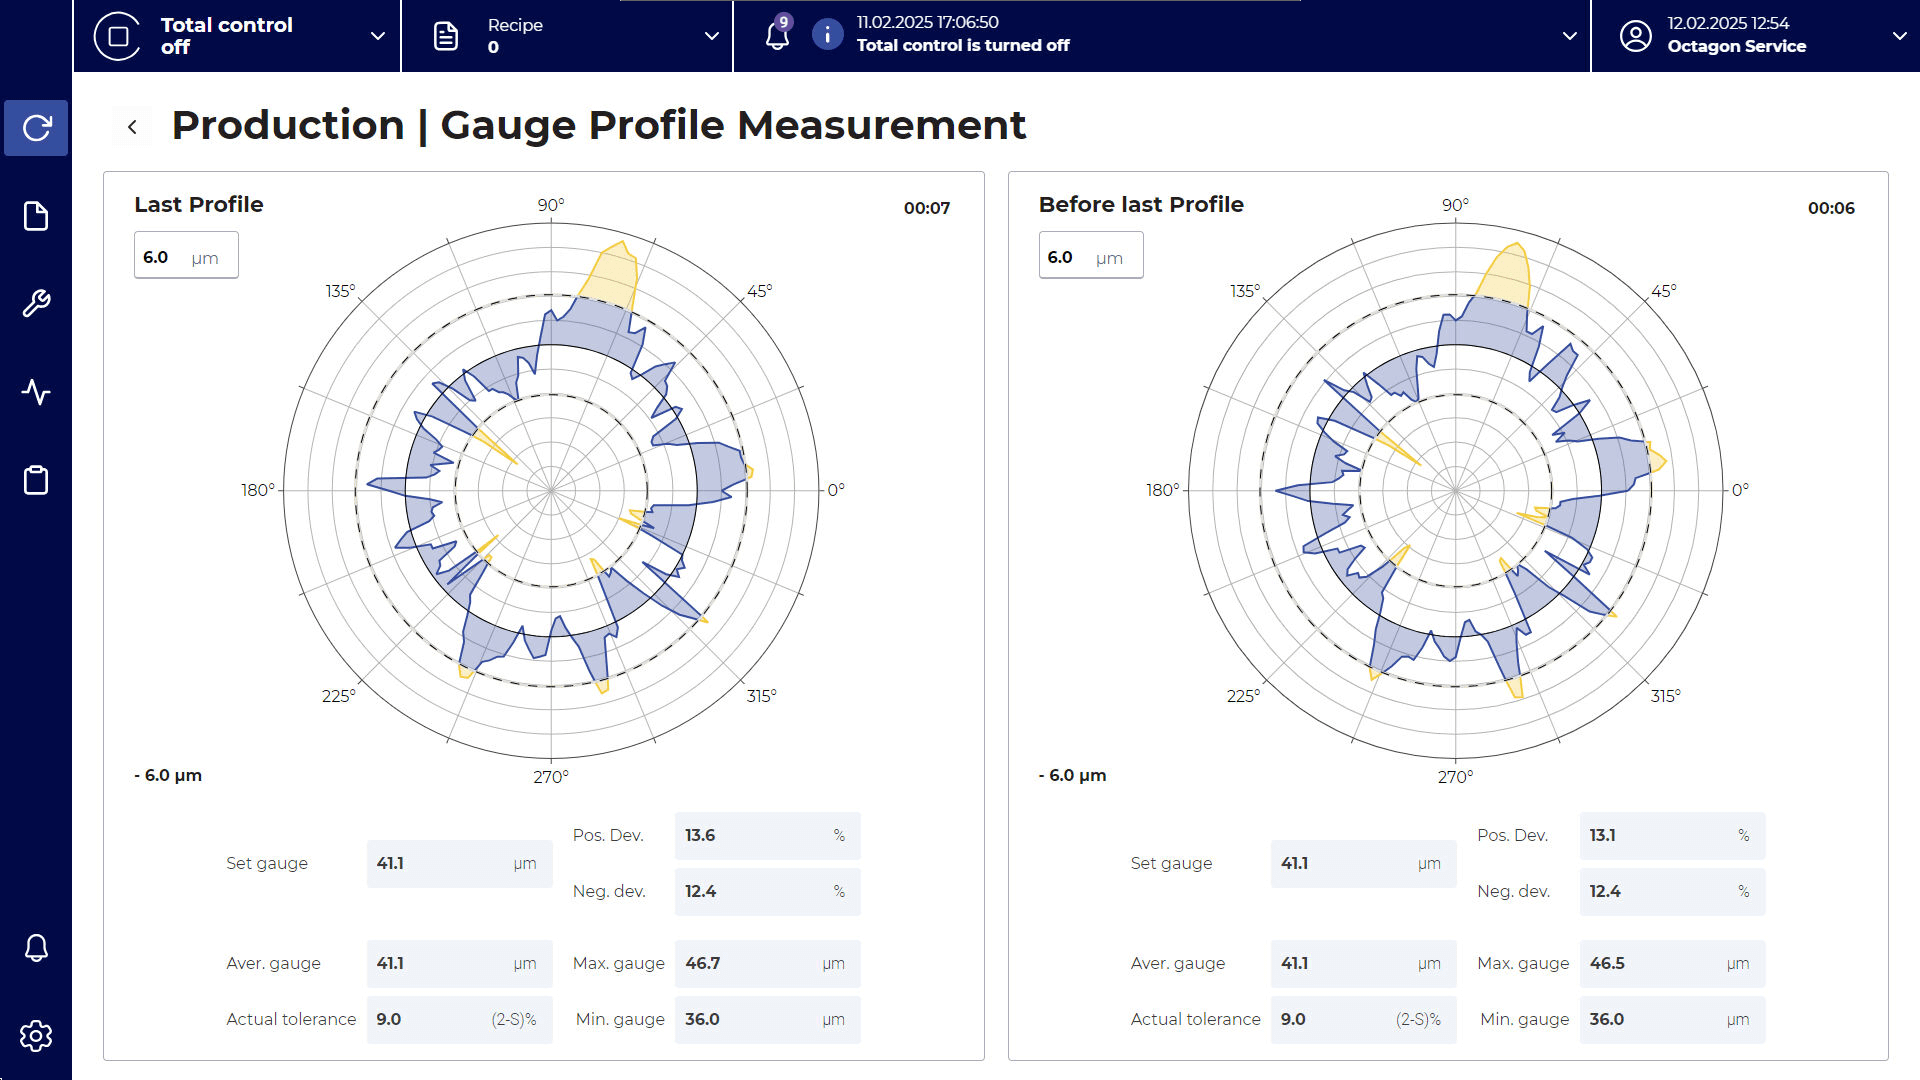The height and width of the screenshot is (1080, 1920).
Task: Click the bell icon in the sidebar
Action: coord(36,947)
